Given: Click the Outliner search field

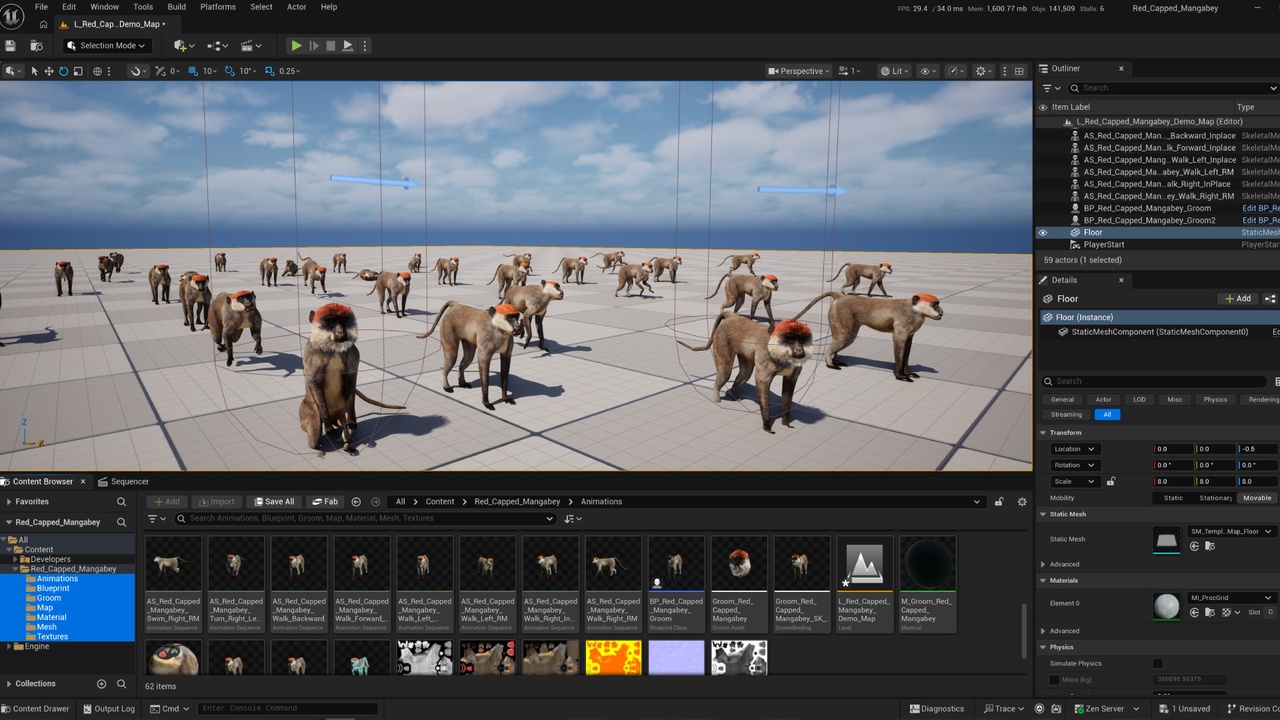Looking at the screenshot, I should click(1172, 88).
